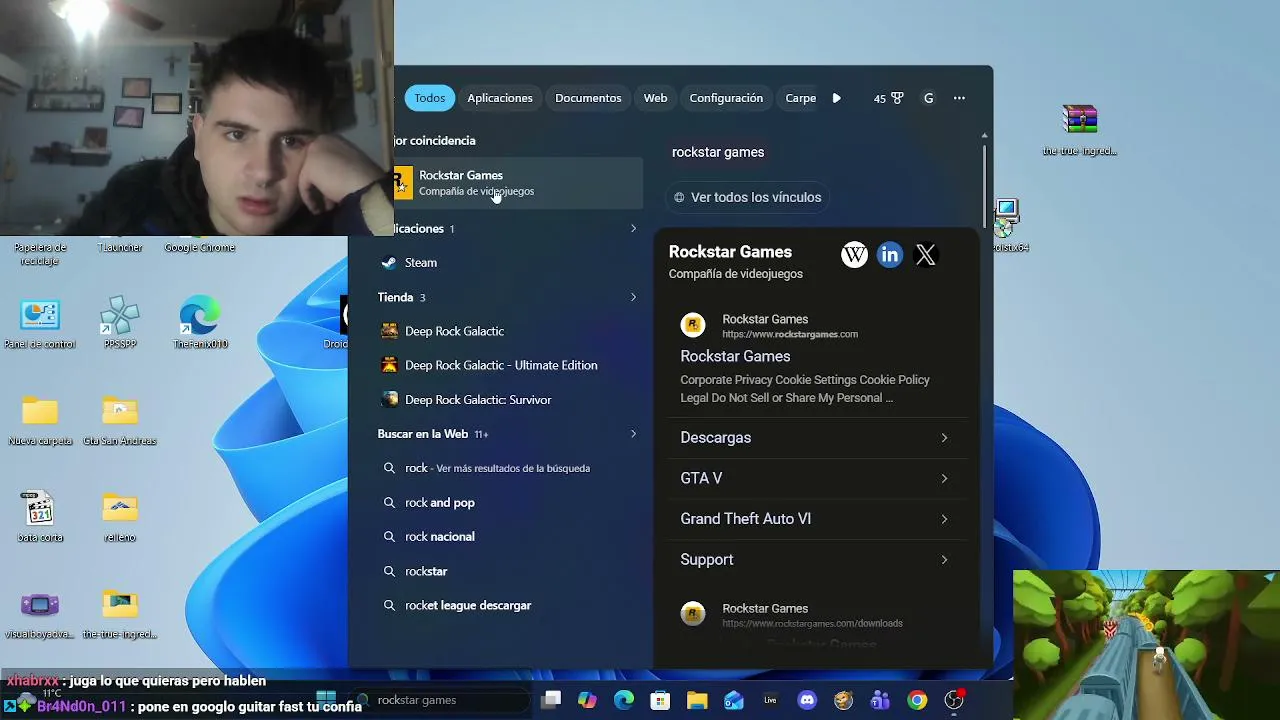Open the LinkedIn icon in the Rockstar Games card
The image size is (1280, 720).
[x=890, y=255]
